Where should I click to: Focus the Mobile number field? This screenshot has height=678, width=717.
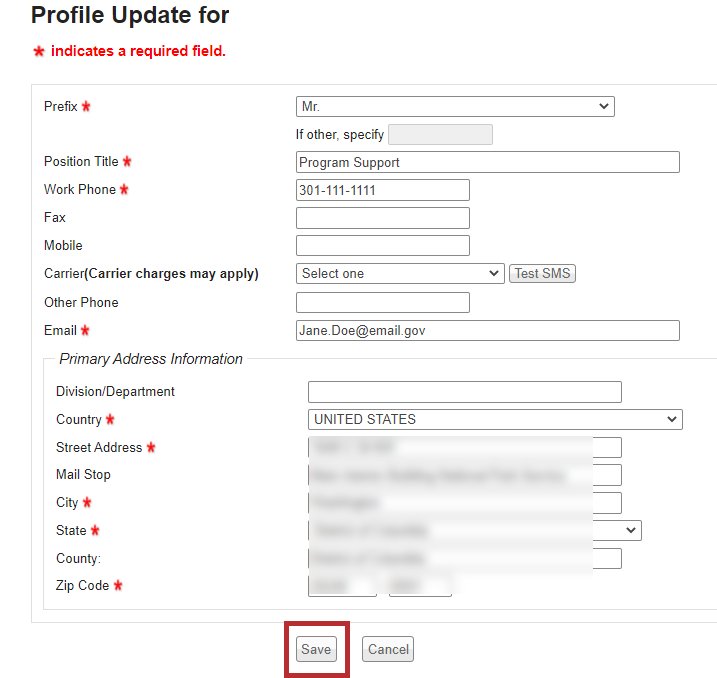383,245
